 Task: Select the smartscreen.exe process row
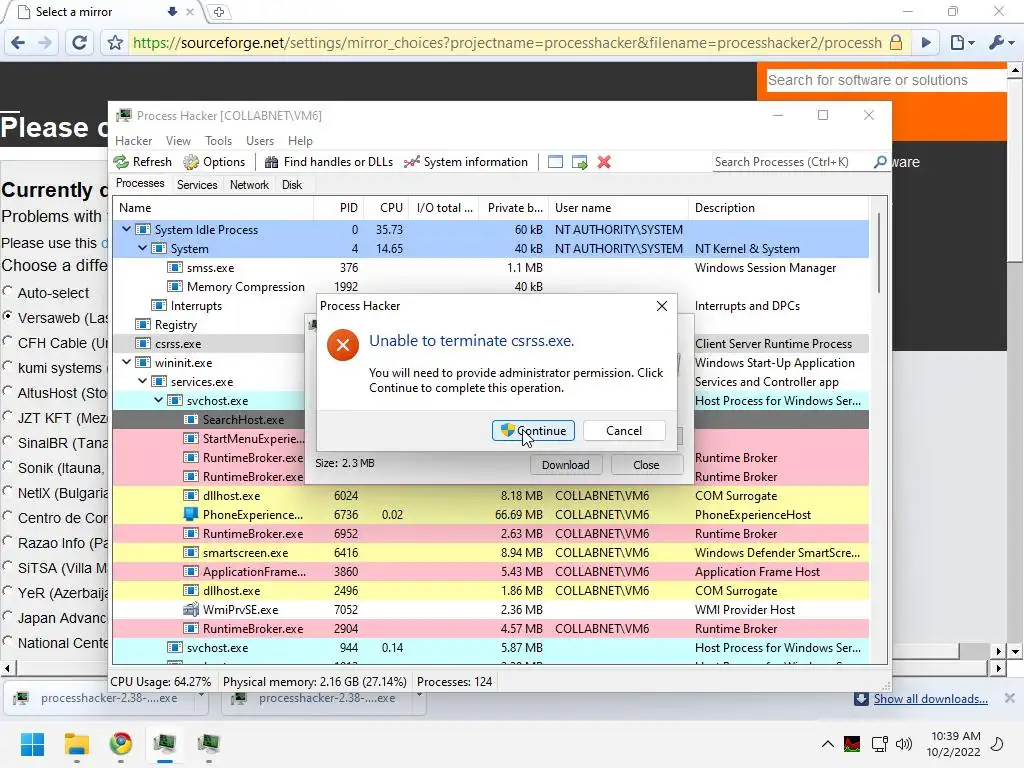click(x=490, y=552)
